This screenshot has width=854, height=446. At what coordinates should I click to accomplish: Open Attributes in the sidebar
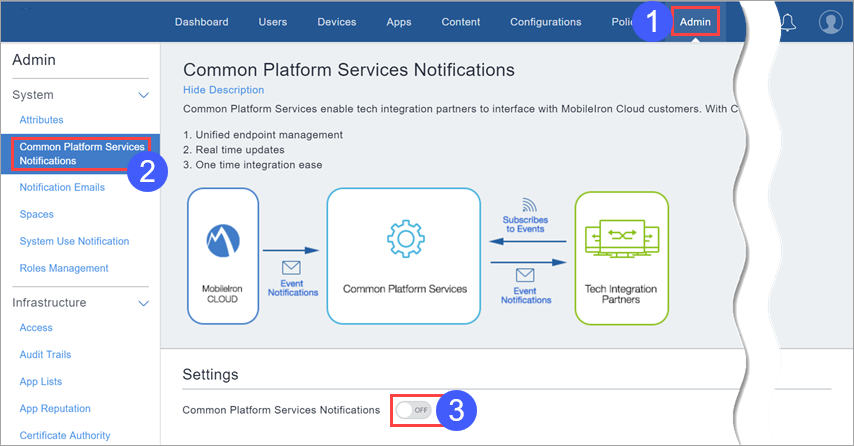[41, 120]
